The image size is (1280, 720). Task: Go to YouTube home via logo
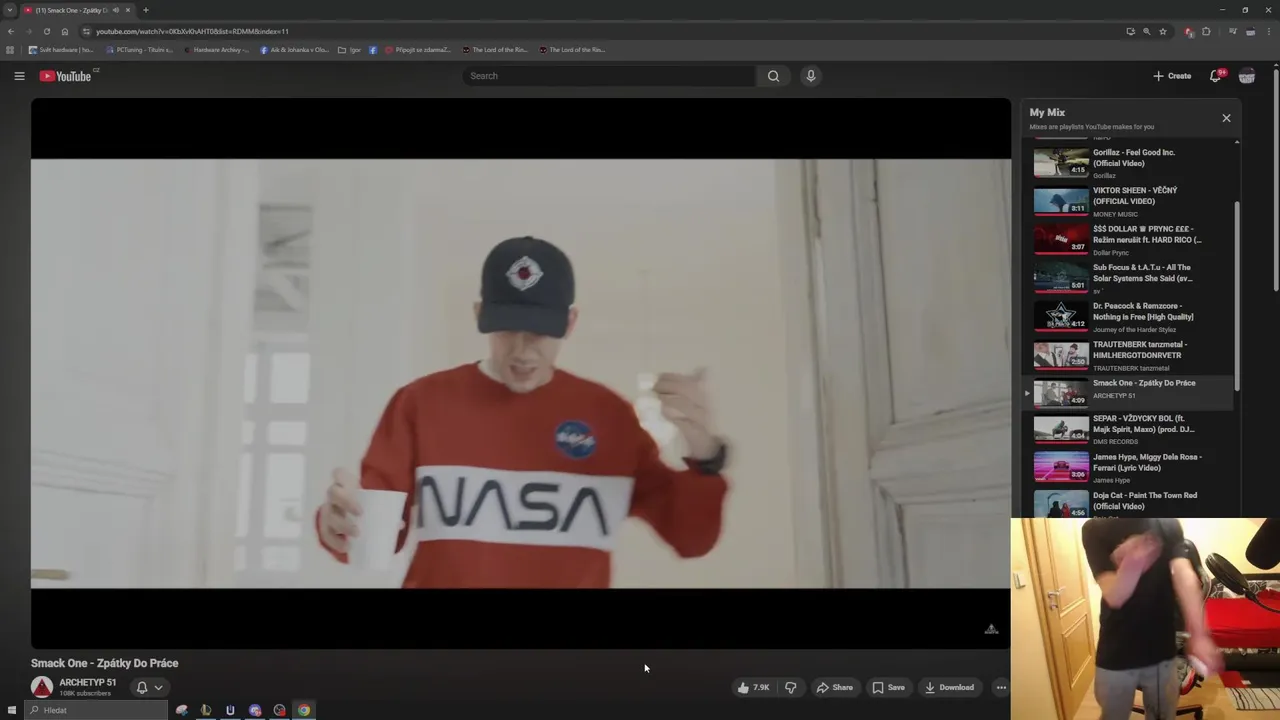click(66, 76)
